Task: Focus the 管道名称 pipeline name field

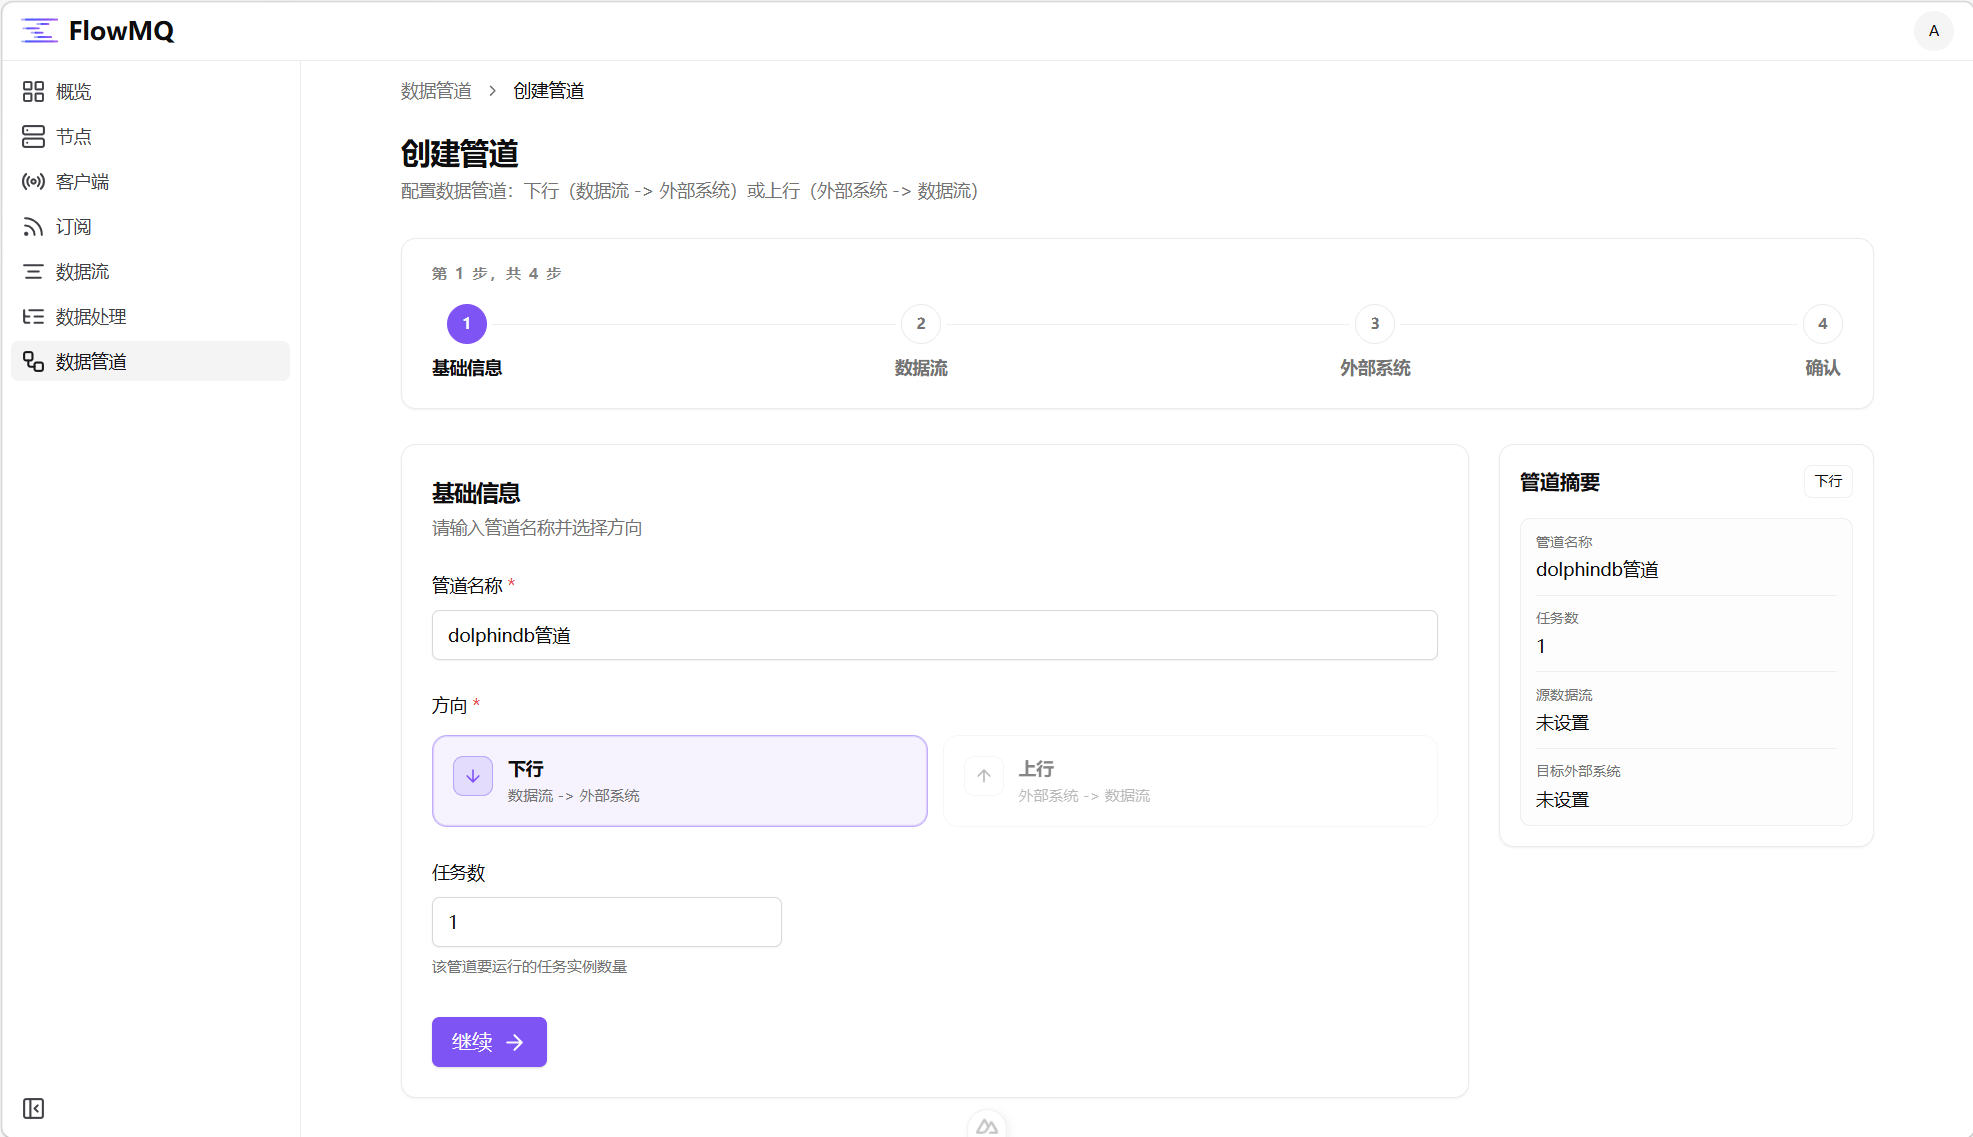Action: click(934, 635)
